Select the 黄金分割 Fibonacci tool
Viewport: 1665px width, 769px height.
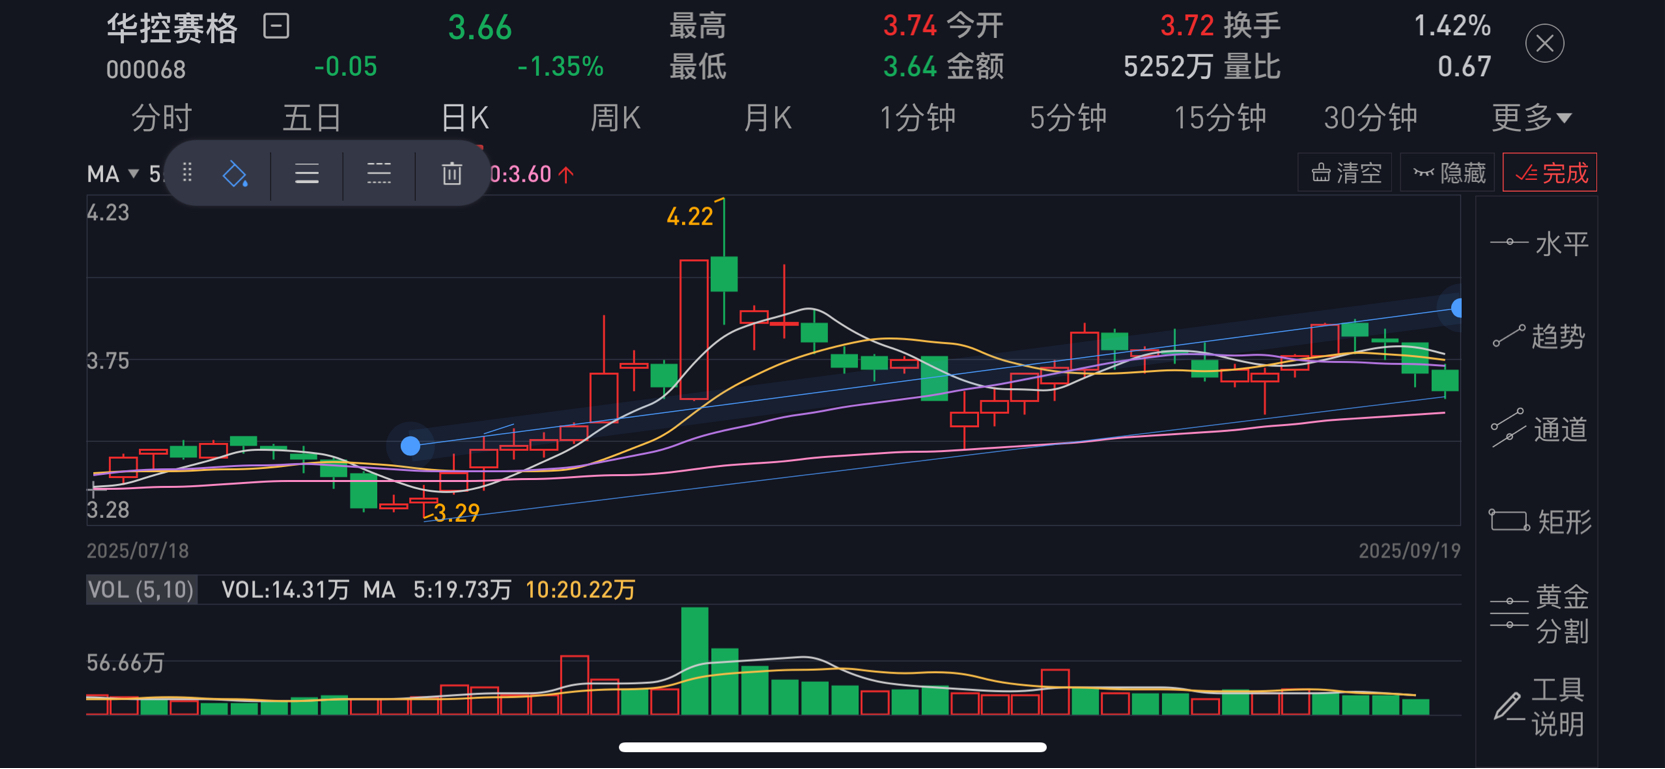pos(1539,614)
